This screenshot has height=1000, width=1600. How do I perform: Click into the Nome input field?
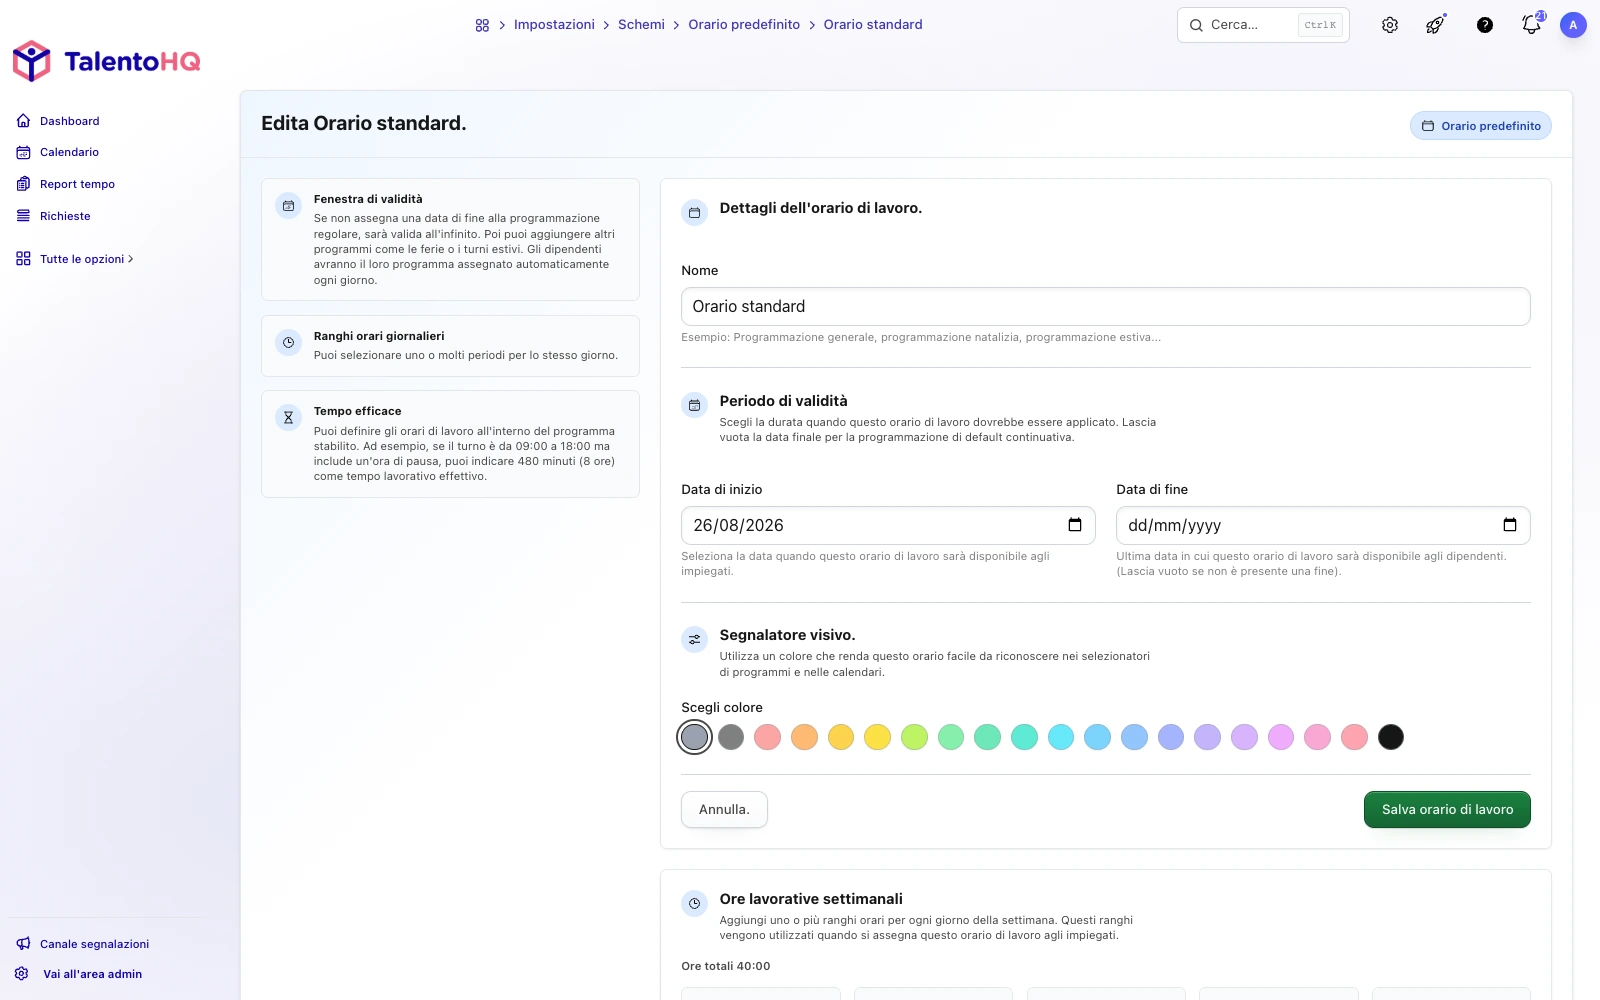coord(1106,307)
